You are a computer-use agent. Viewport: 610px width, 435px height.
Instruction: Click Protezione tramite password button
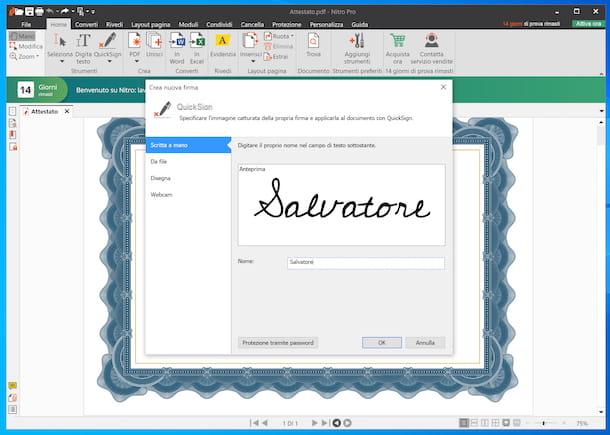[x=278, y=343]
